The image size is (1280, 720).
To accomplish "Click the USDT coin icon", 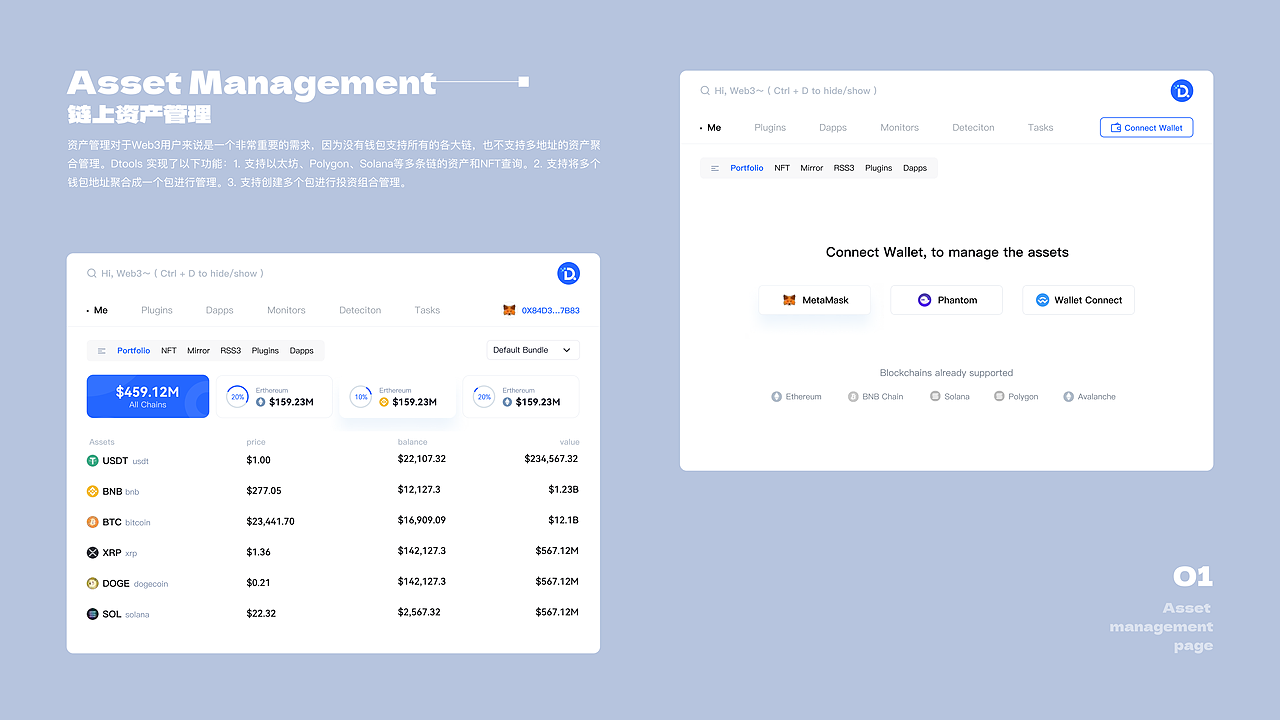I will [93, 461].
